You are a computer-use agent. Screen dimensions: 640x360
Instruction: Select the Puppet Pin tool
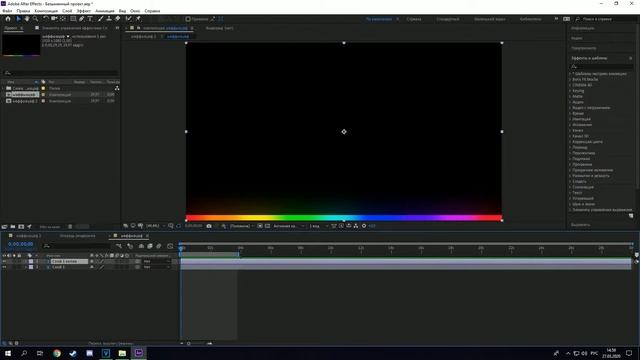pos(138,19)
